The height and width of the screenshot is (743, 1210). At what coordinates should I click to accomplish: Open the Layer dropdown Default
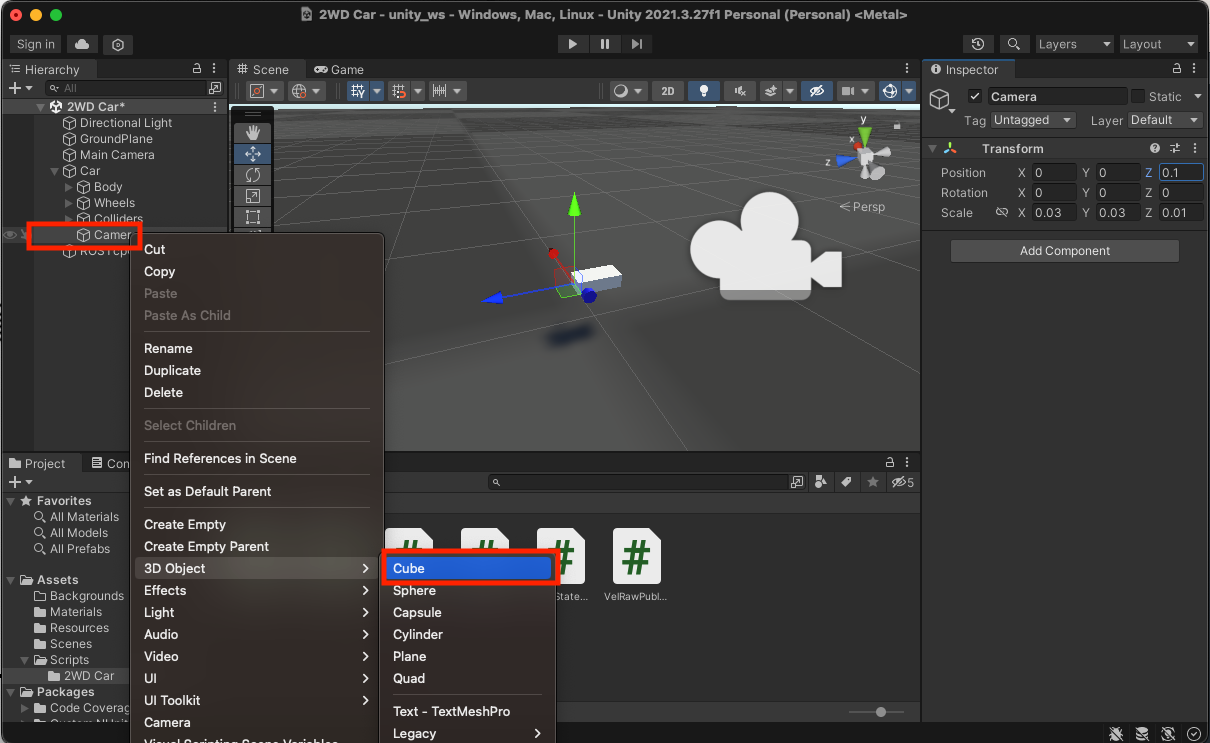pos(1165,120)
